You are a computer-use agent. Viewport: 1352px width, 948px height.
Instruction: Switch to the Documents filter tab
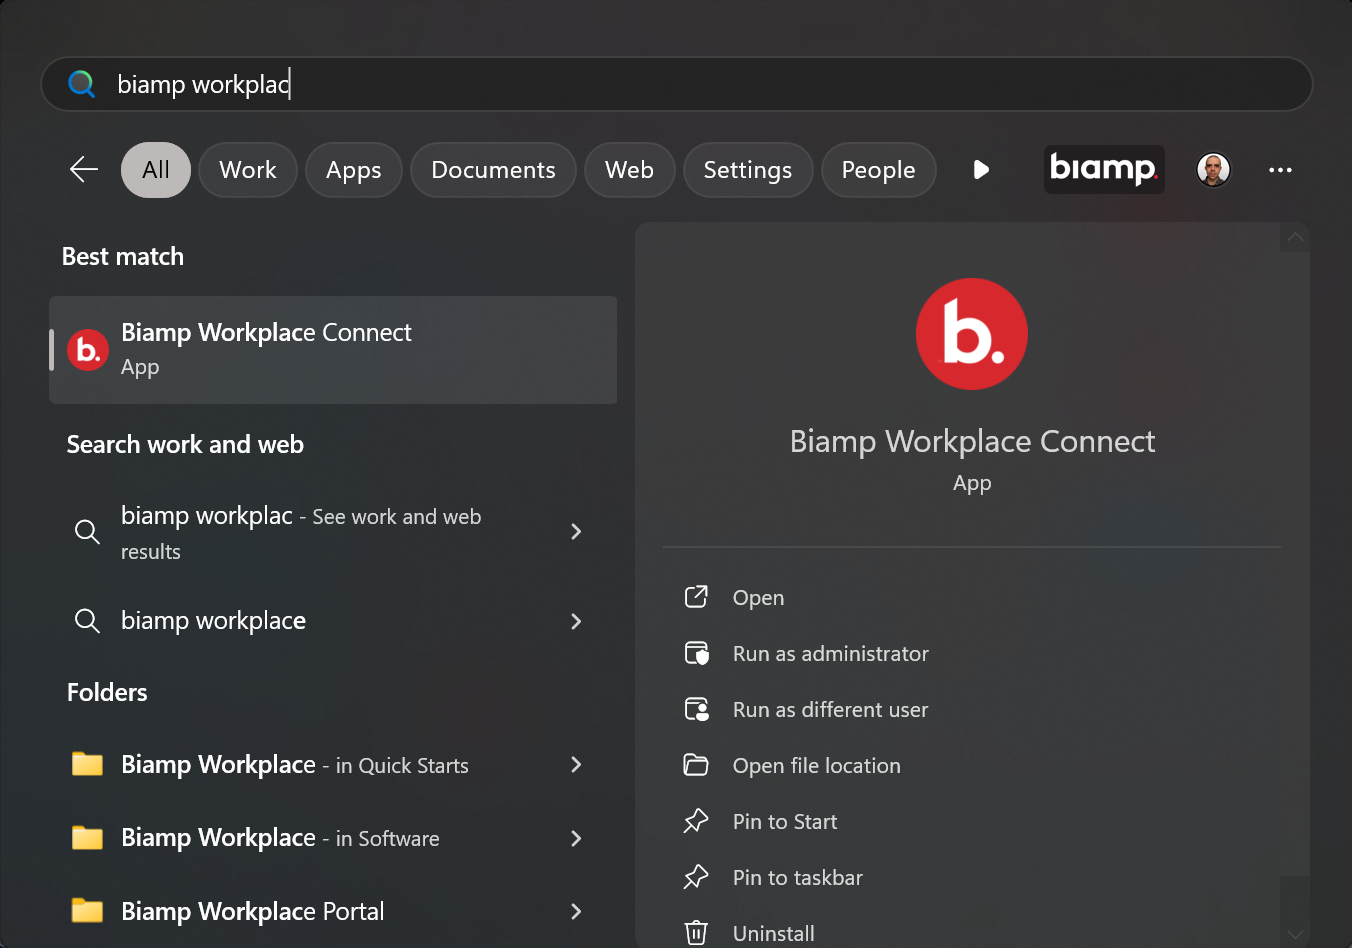[492, 170]
